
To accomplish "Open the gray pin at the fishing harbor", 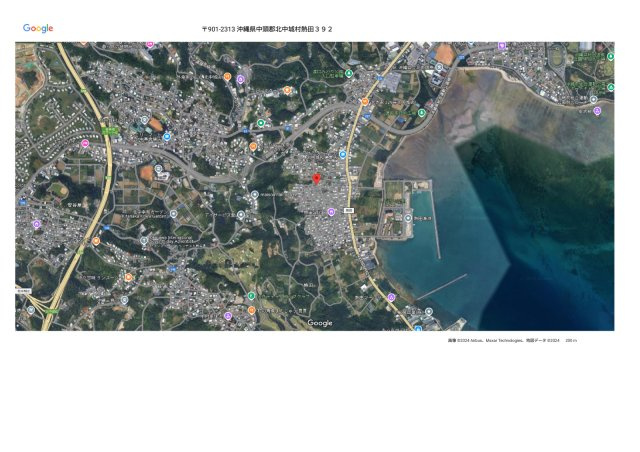I will click(408, 218).
